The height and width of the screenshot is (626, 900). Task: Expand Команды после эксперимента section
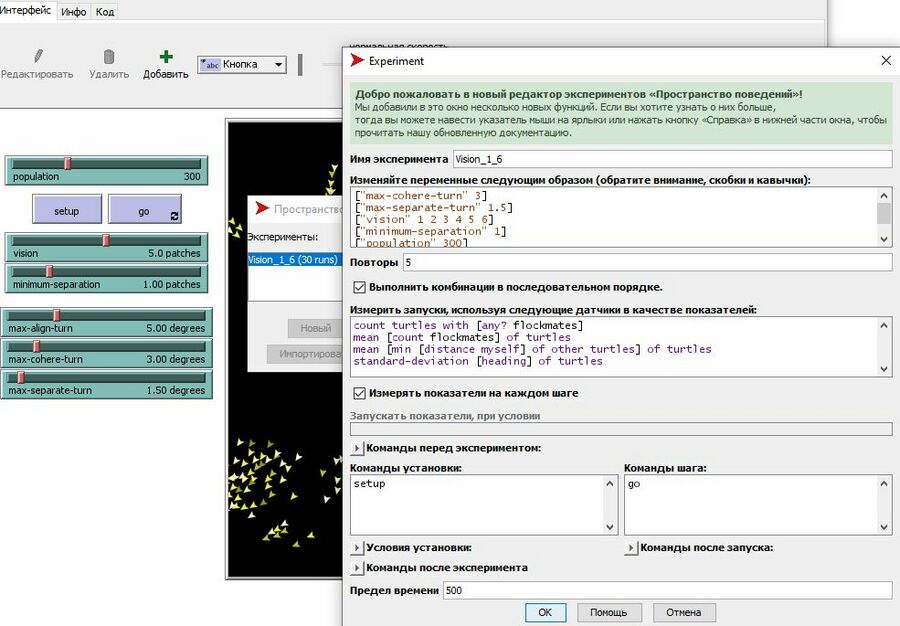coord(358,568)
